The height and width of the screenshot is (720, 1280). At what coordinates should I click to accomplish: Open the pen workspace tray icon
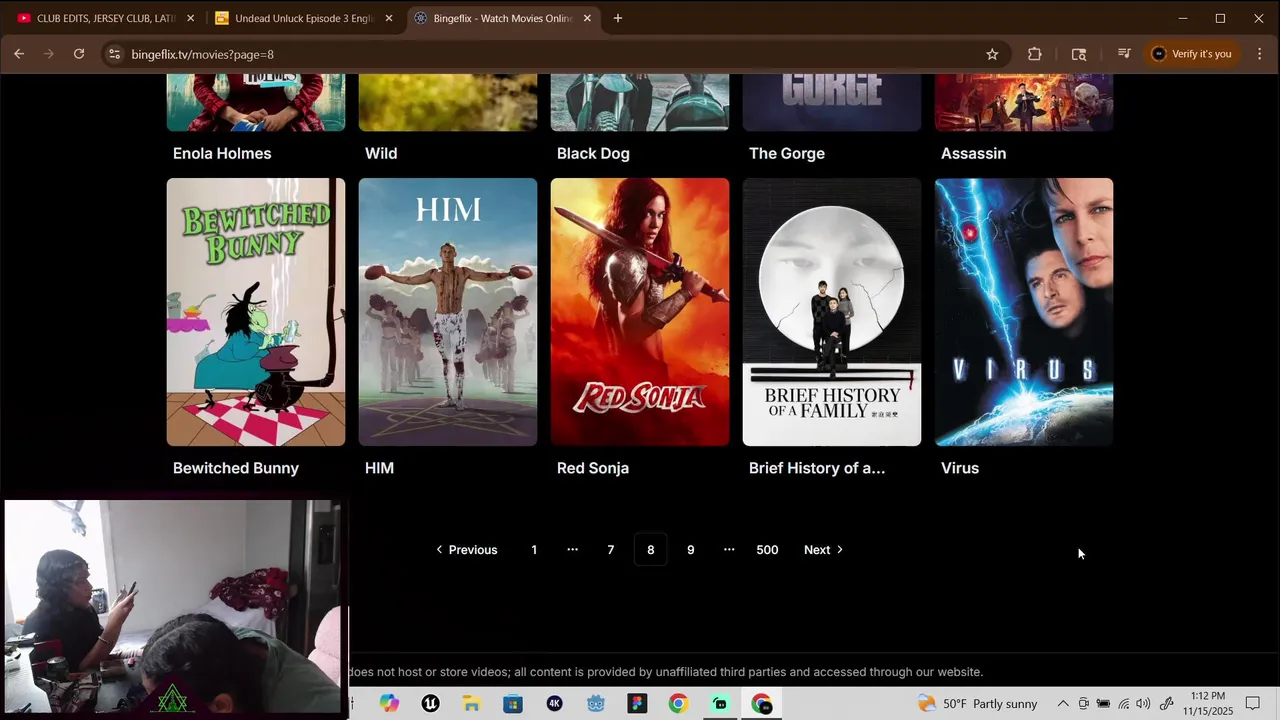(x=1166, y=704)
